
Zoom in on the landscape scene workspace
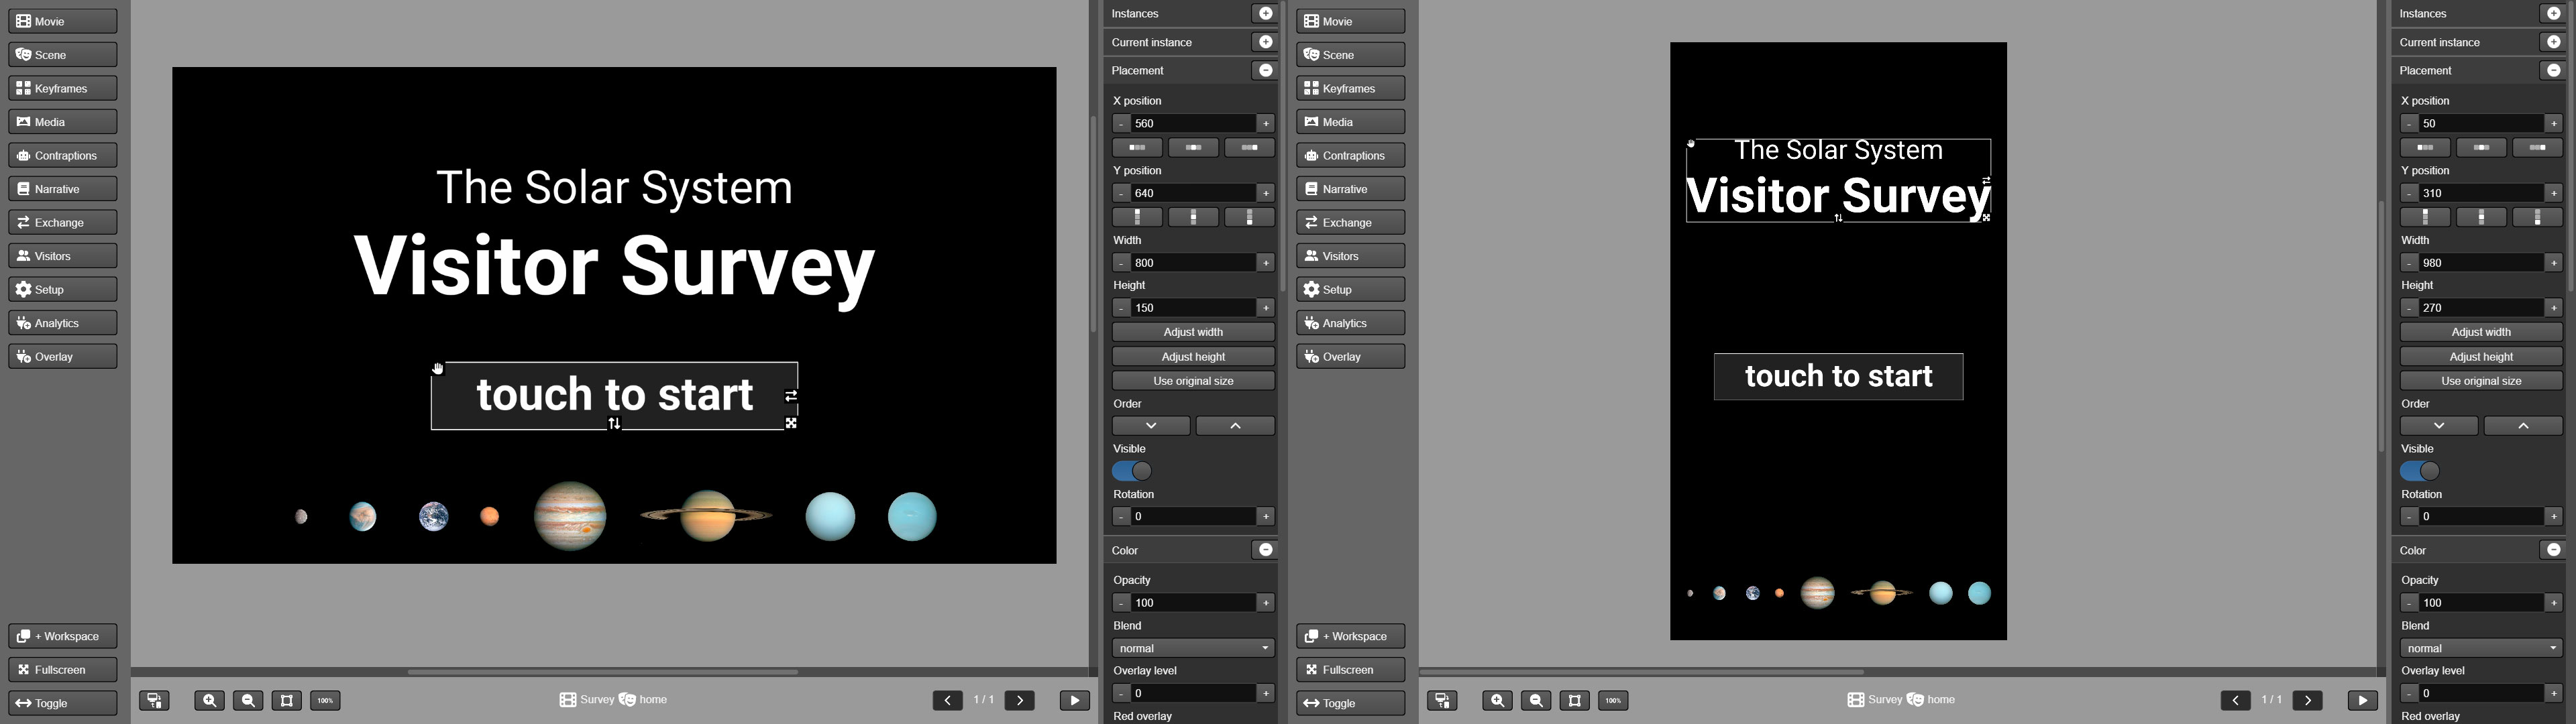click(x=209, y=700)
